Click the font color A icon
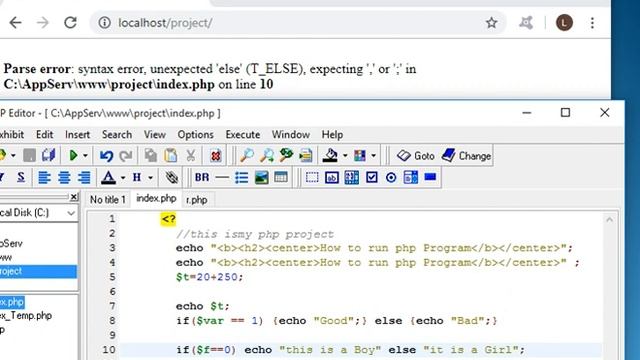The width and height of the screenshot is (640, 360). pyautogui.click(x=108, y=177)
